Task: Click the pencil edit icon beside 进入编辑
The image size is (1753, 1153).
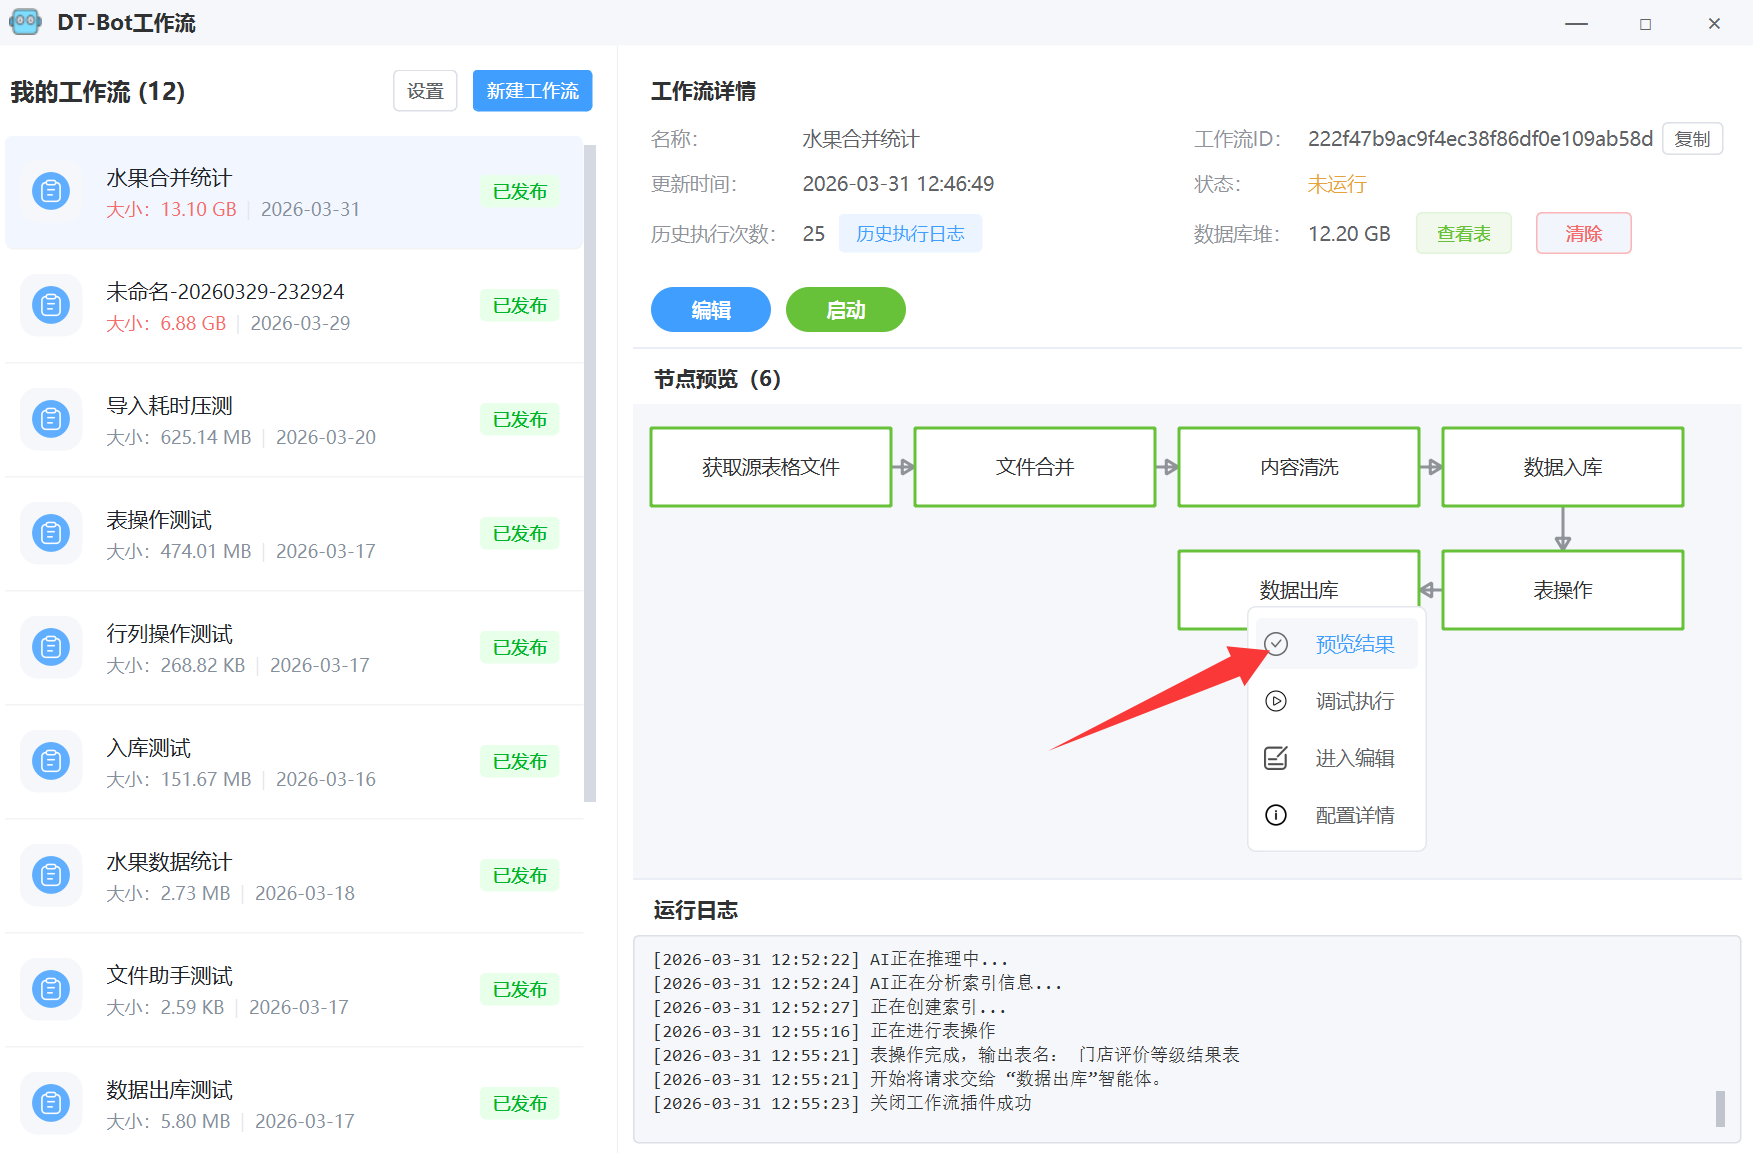Action: coord(1276,758)
